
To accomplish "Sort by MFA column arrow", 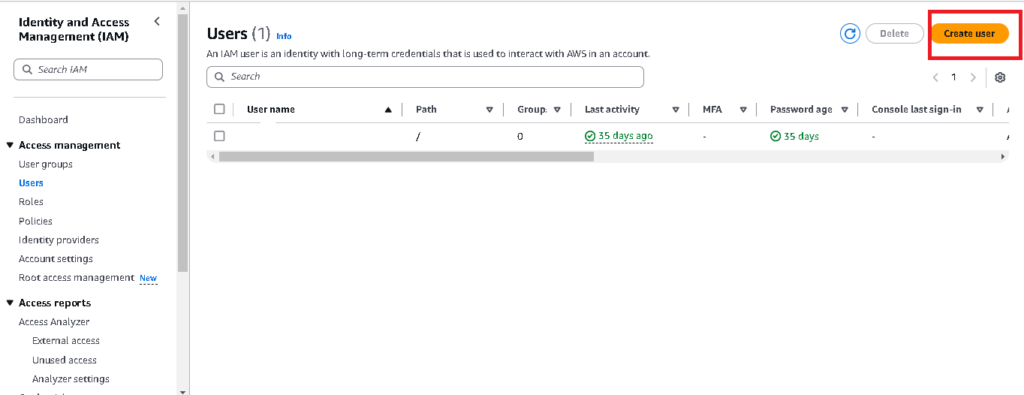I will [x=743, y=110].
